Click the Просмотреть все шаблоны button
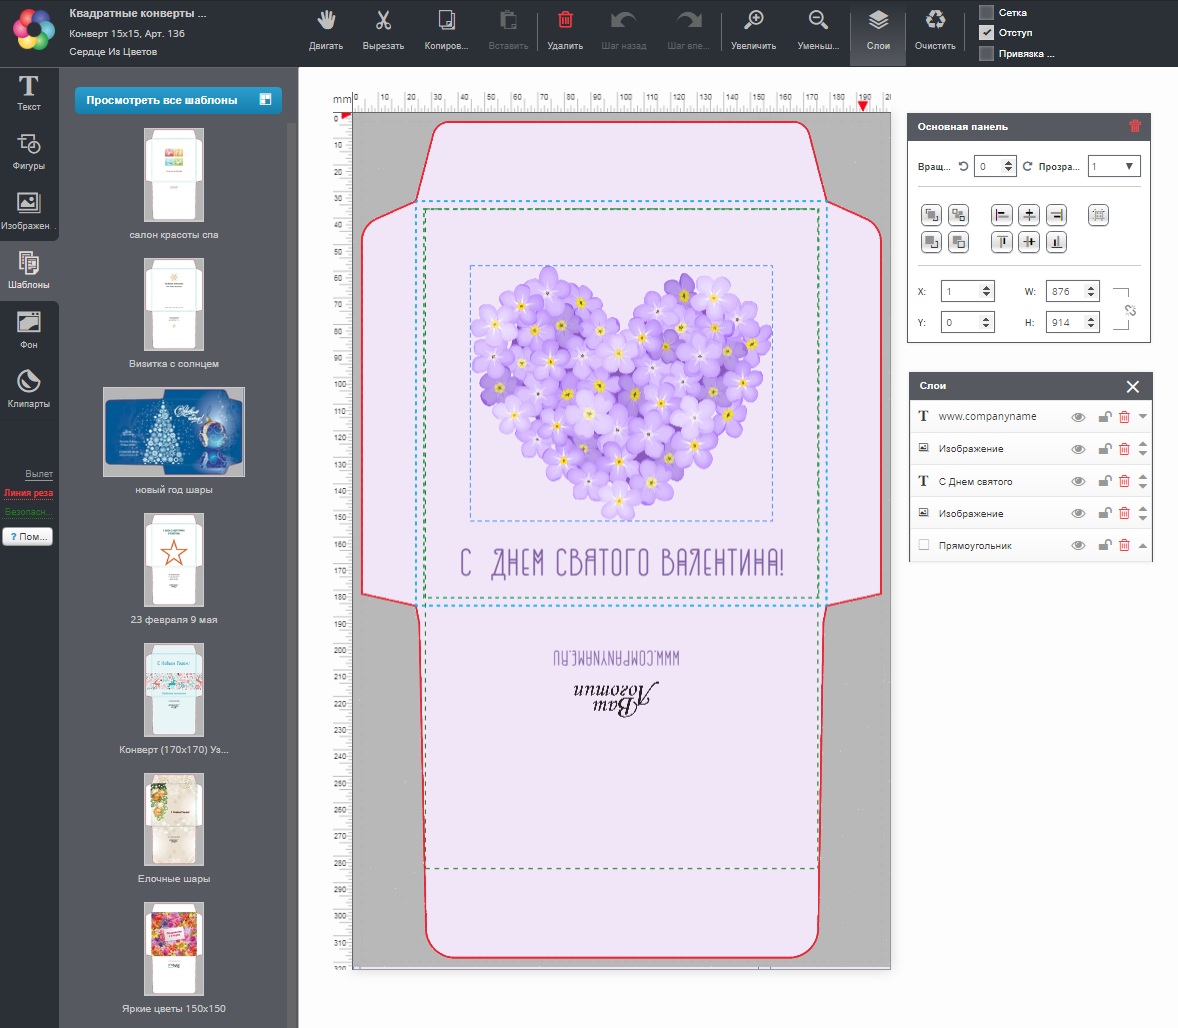 [178, 100]
